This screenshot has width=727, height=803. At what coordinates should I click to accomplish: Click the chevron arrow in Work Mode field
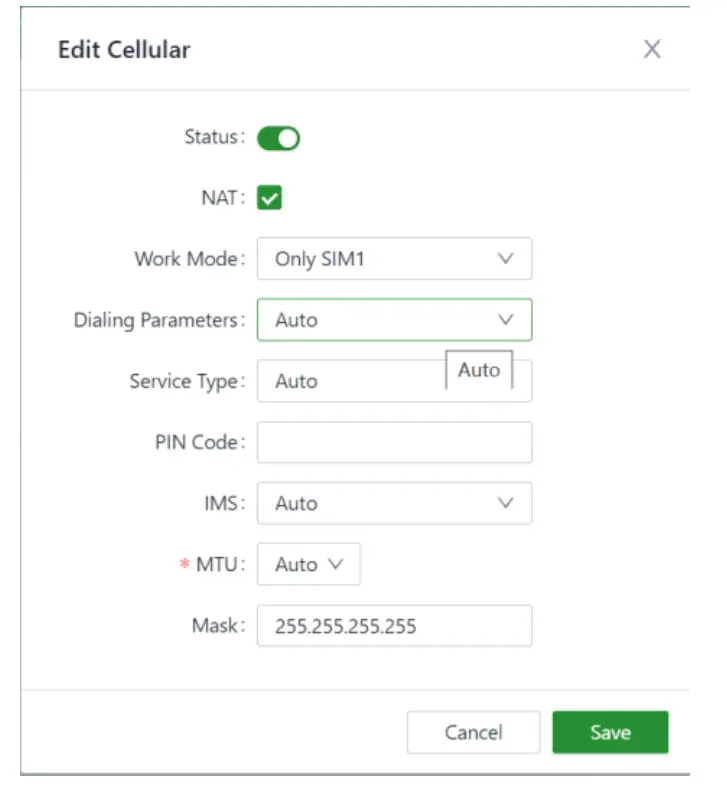point(505,259)
